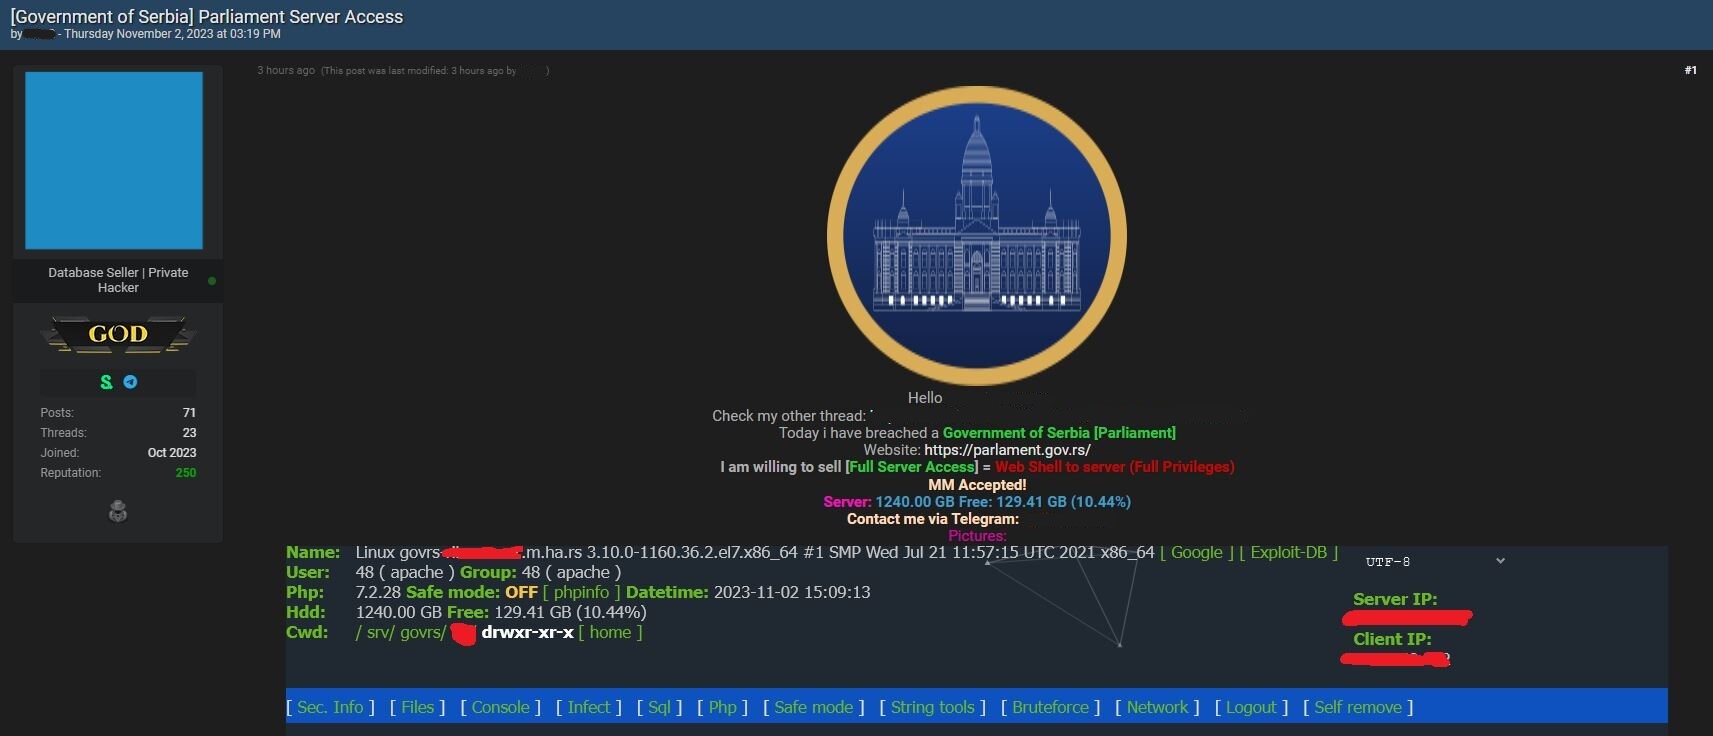1713x736 pixels.
Task: Open the Network tab
Action: 1157,707
